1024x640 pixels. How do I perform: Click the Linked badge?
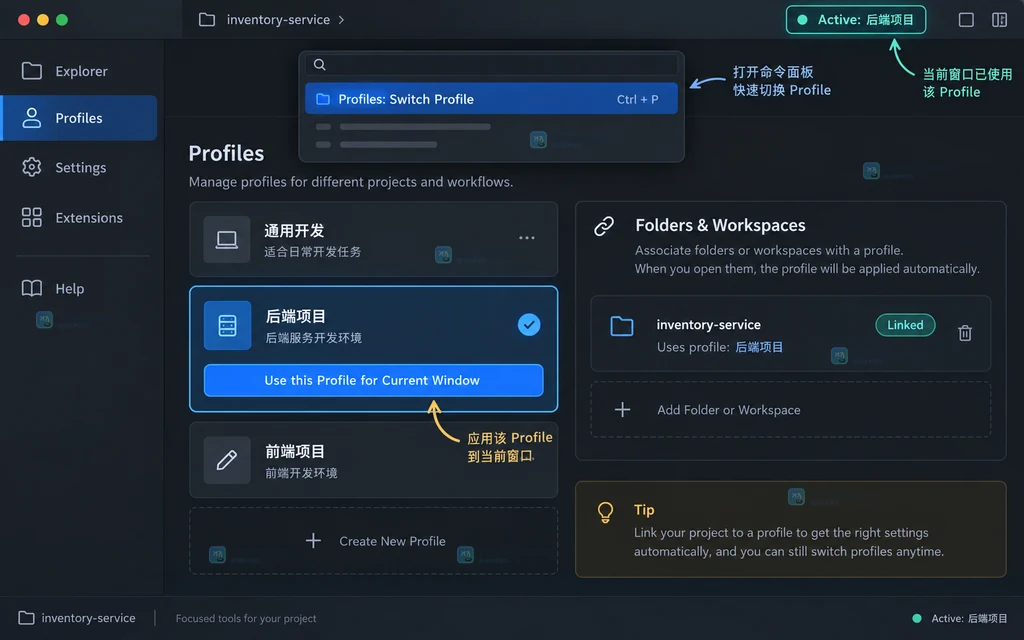point(905,325)
